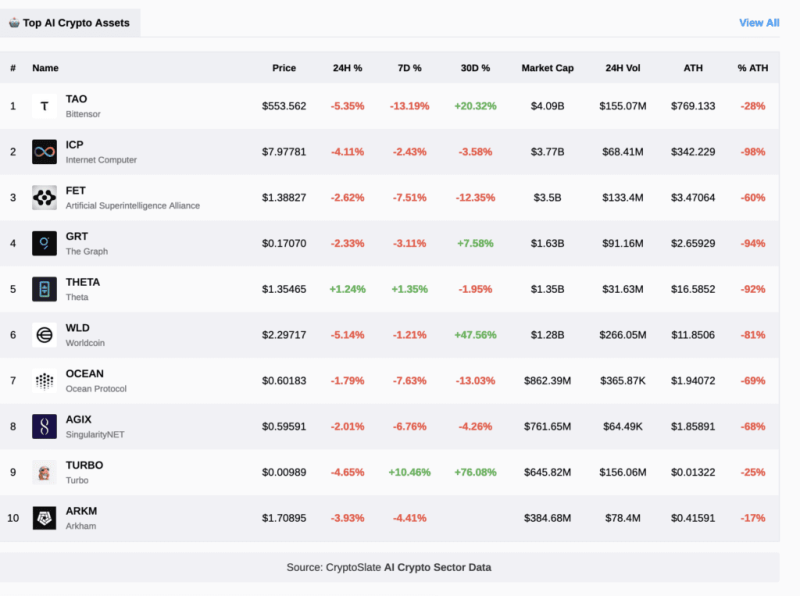Click the FET Superintelligence Alliance logo

[44, 197]
